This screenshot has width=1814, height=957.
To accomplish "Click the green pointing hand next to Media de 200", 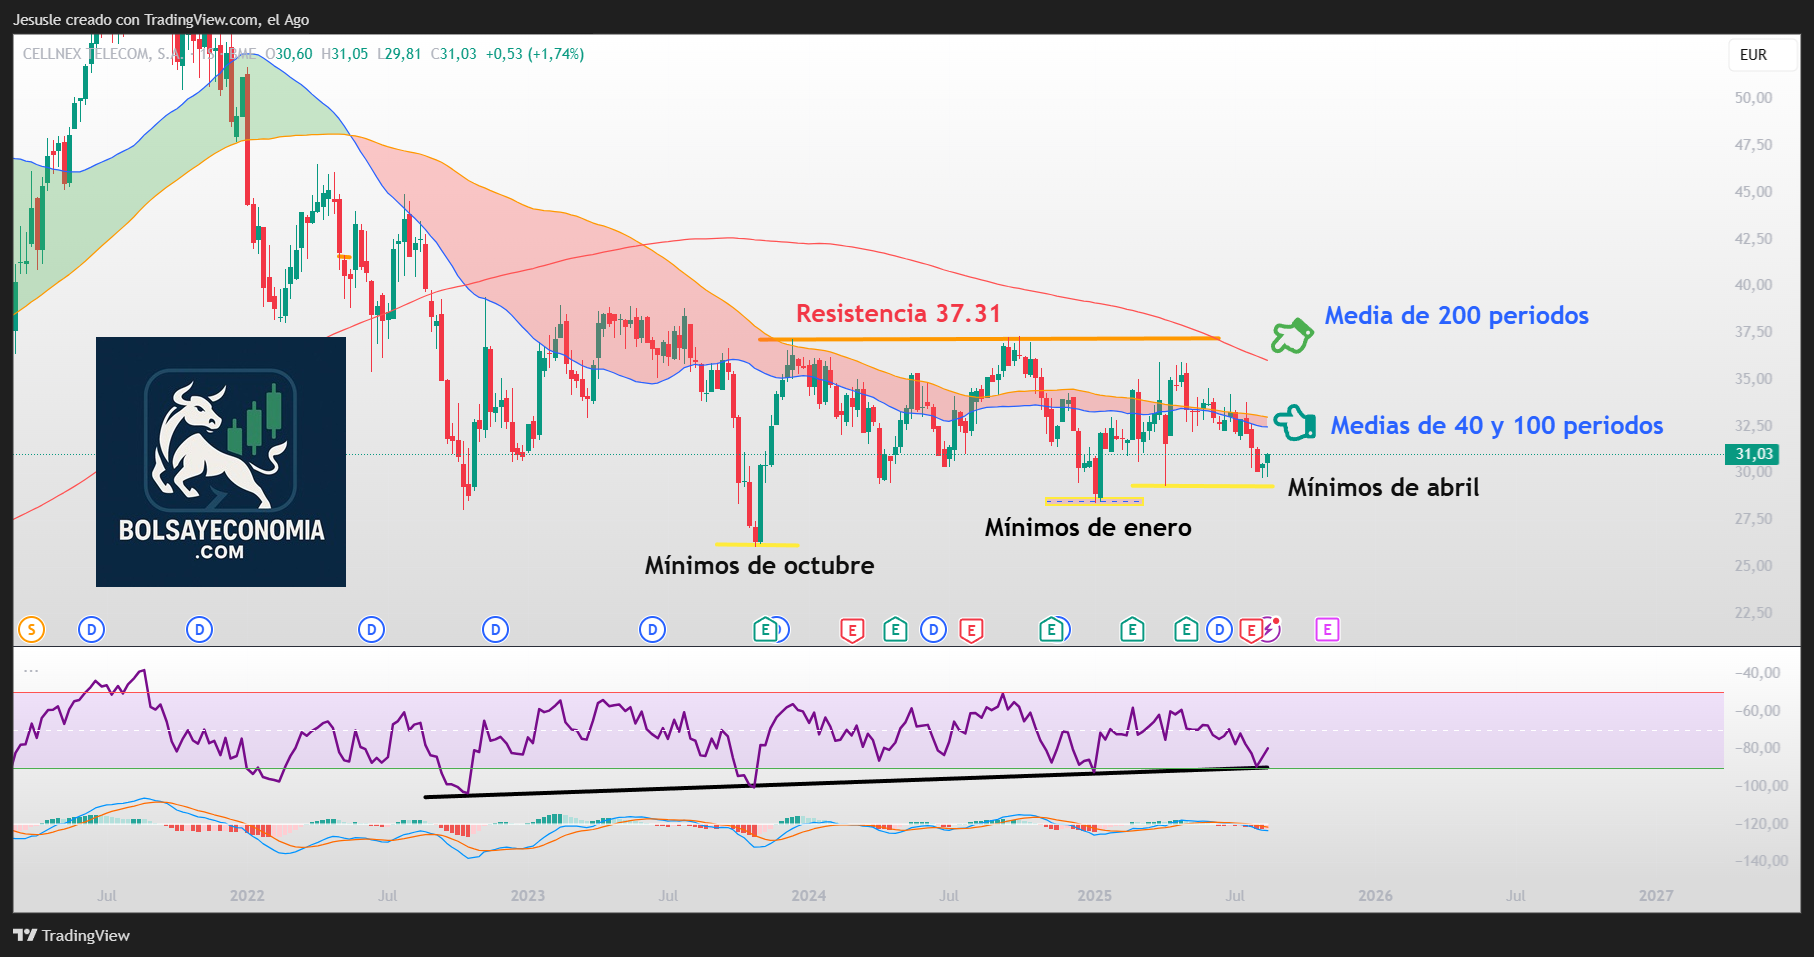I will [1291, 336].
